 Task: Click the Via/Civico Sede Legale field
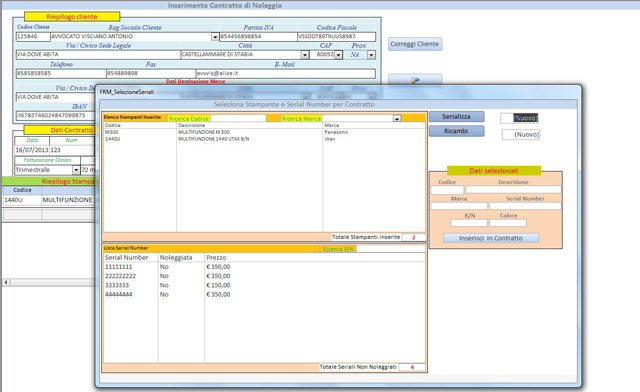[x=98, y=55]
